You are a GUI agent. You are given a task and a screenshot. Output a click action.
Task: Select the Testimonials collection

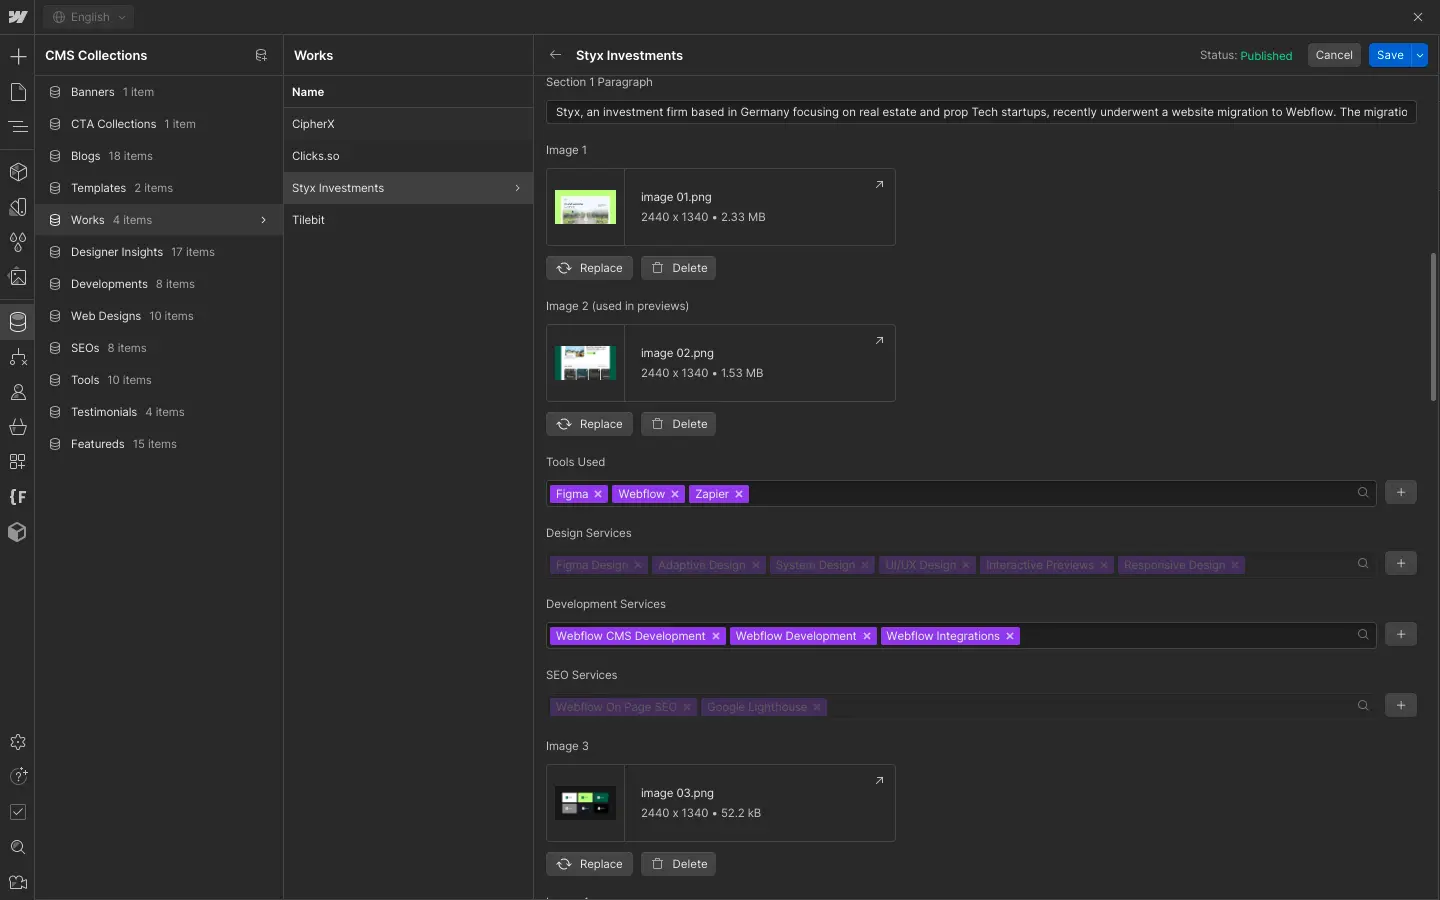[x=104, y=412]
